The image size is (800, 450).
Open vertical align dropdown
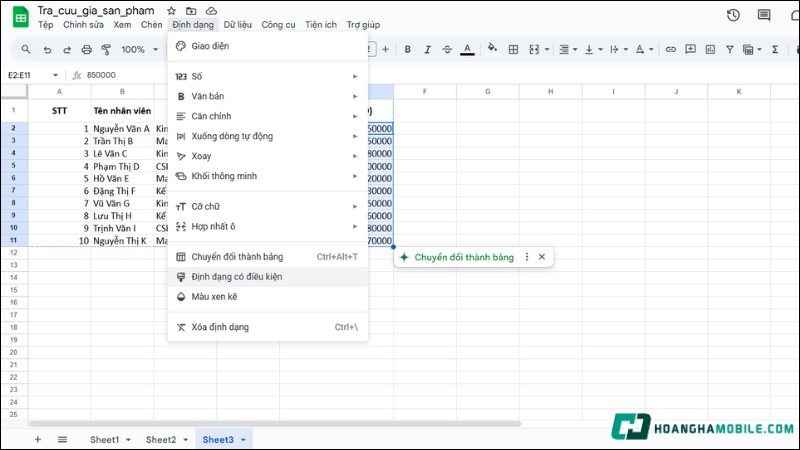click(593, 49)
